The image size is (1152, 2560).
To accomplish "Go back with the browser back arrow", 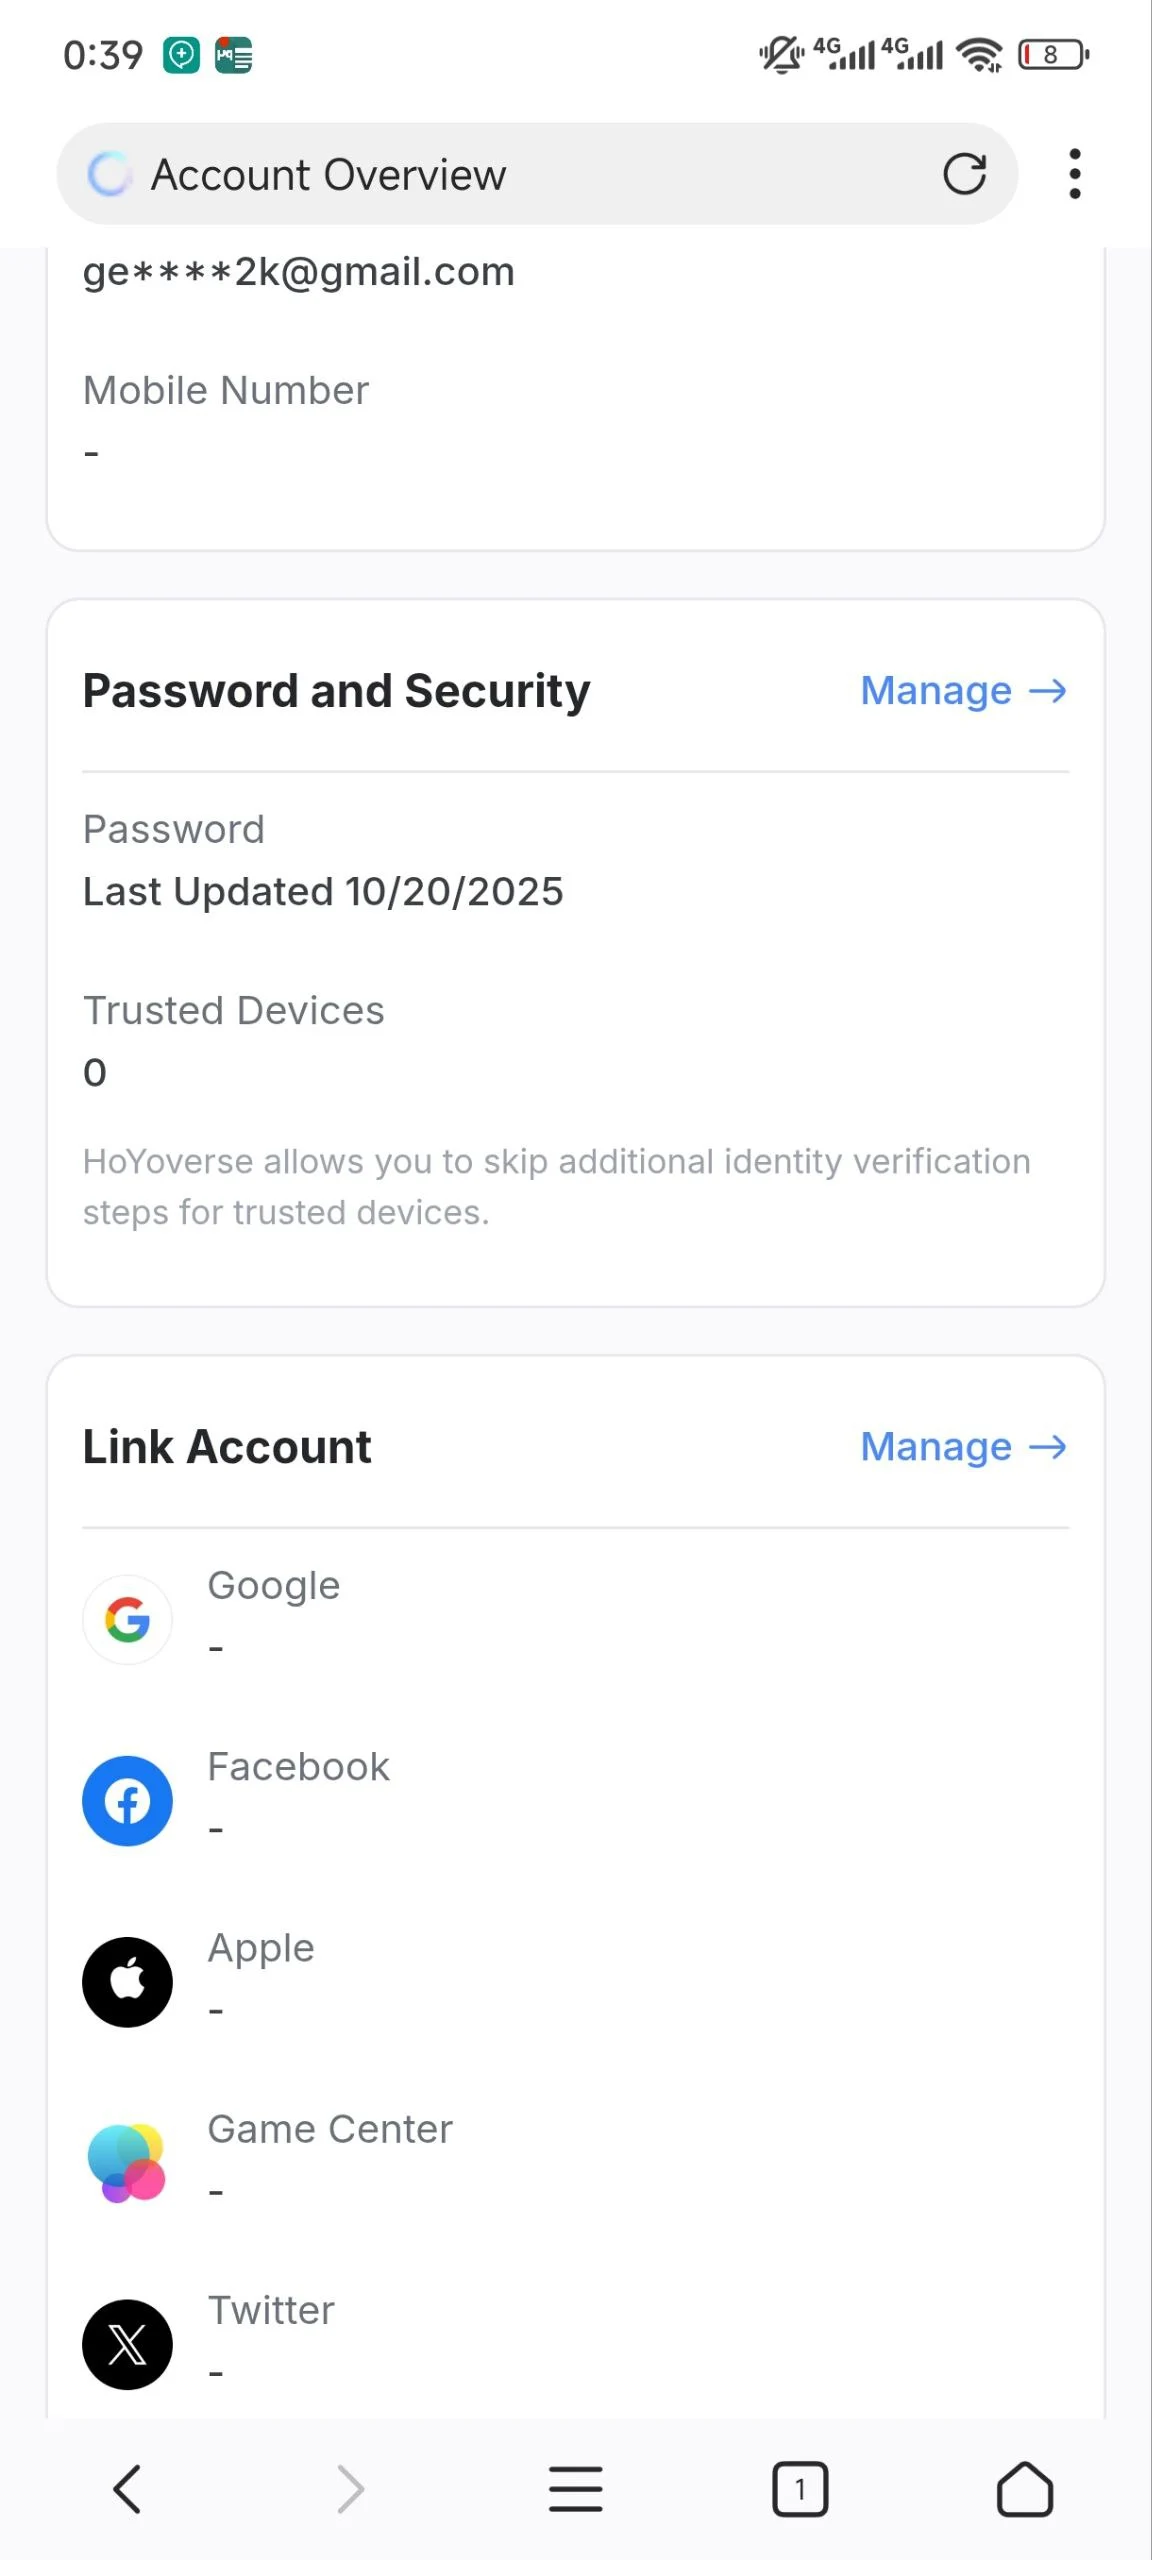I will coord(127,2488).
